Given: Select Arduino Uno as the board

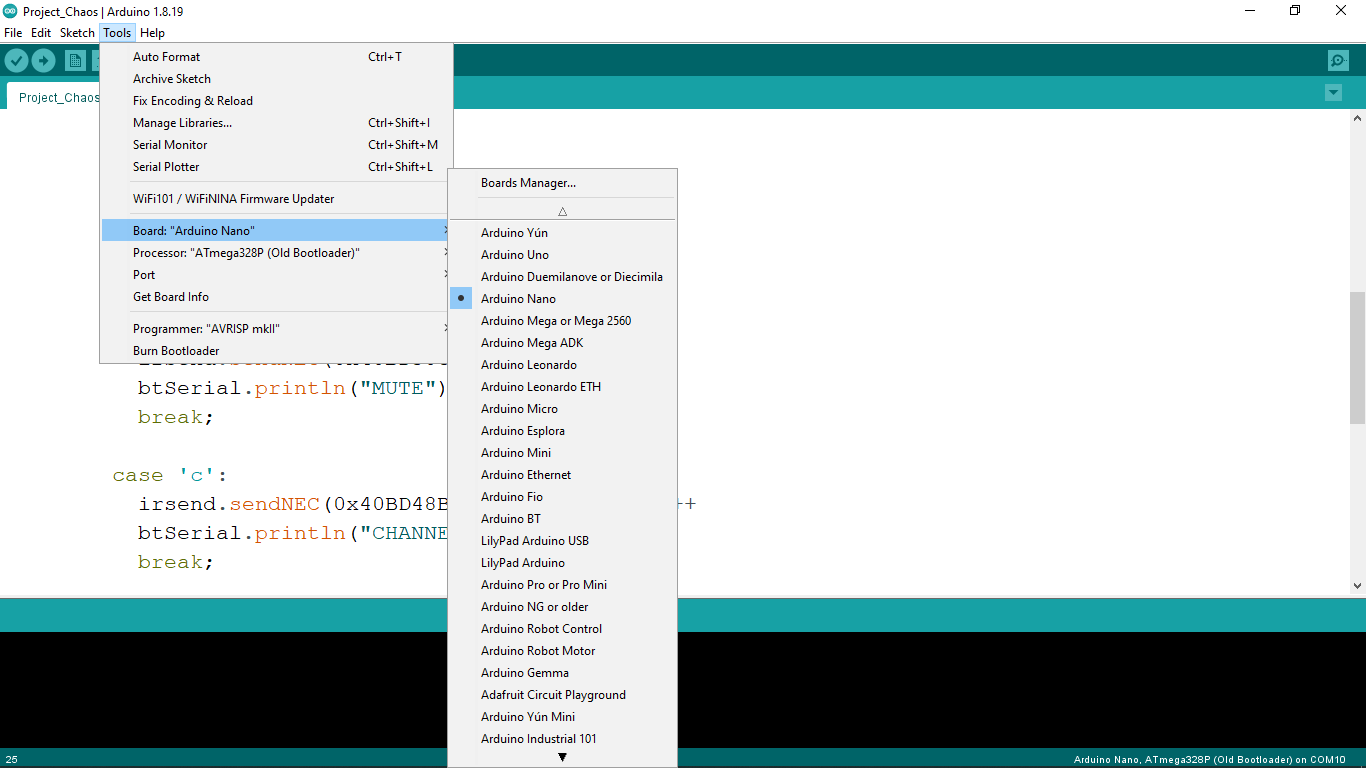Looking at the screenshot, I should pos(515,254).
